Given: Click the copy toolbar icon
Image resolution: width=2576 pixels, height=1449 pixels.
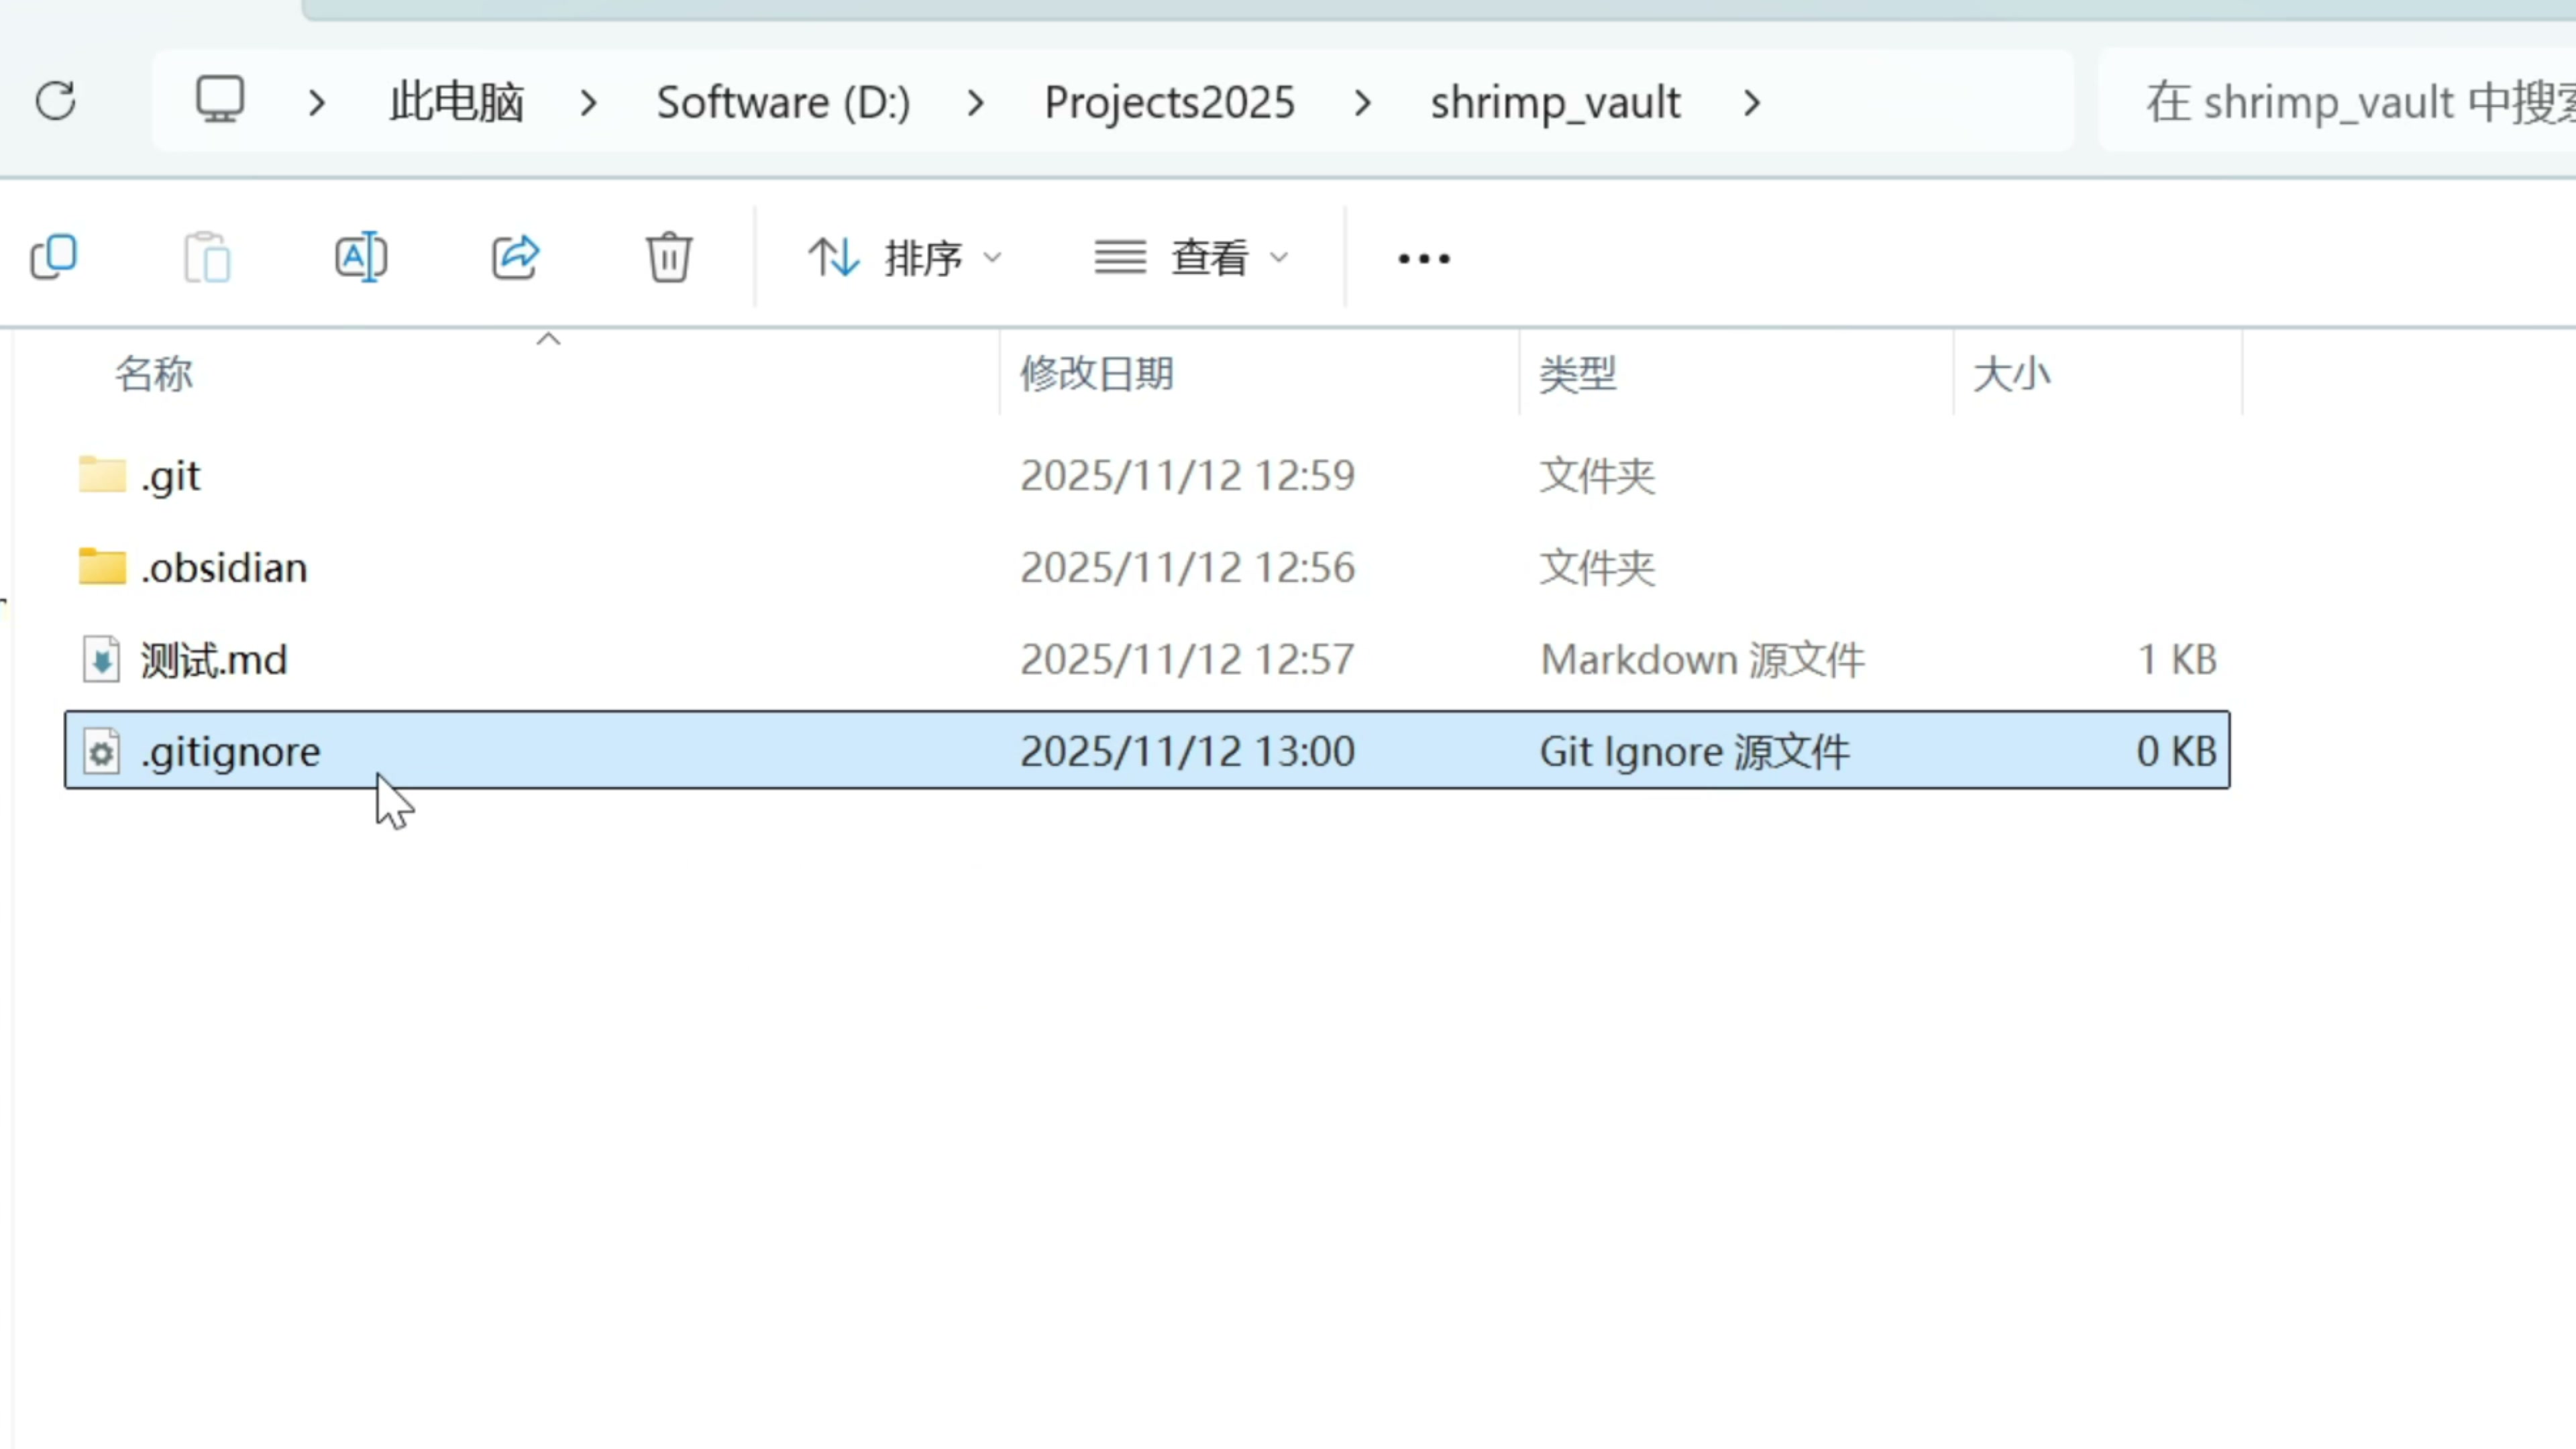Looking at the screenshot, I should coord(54,258).
